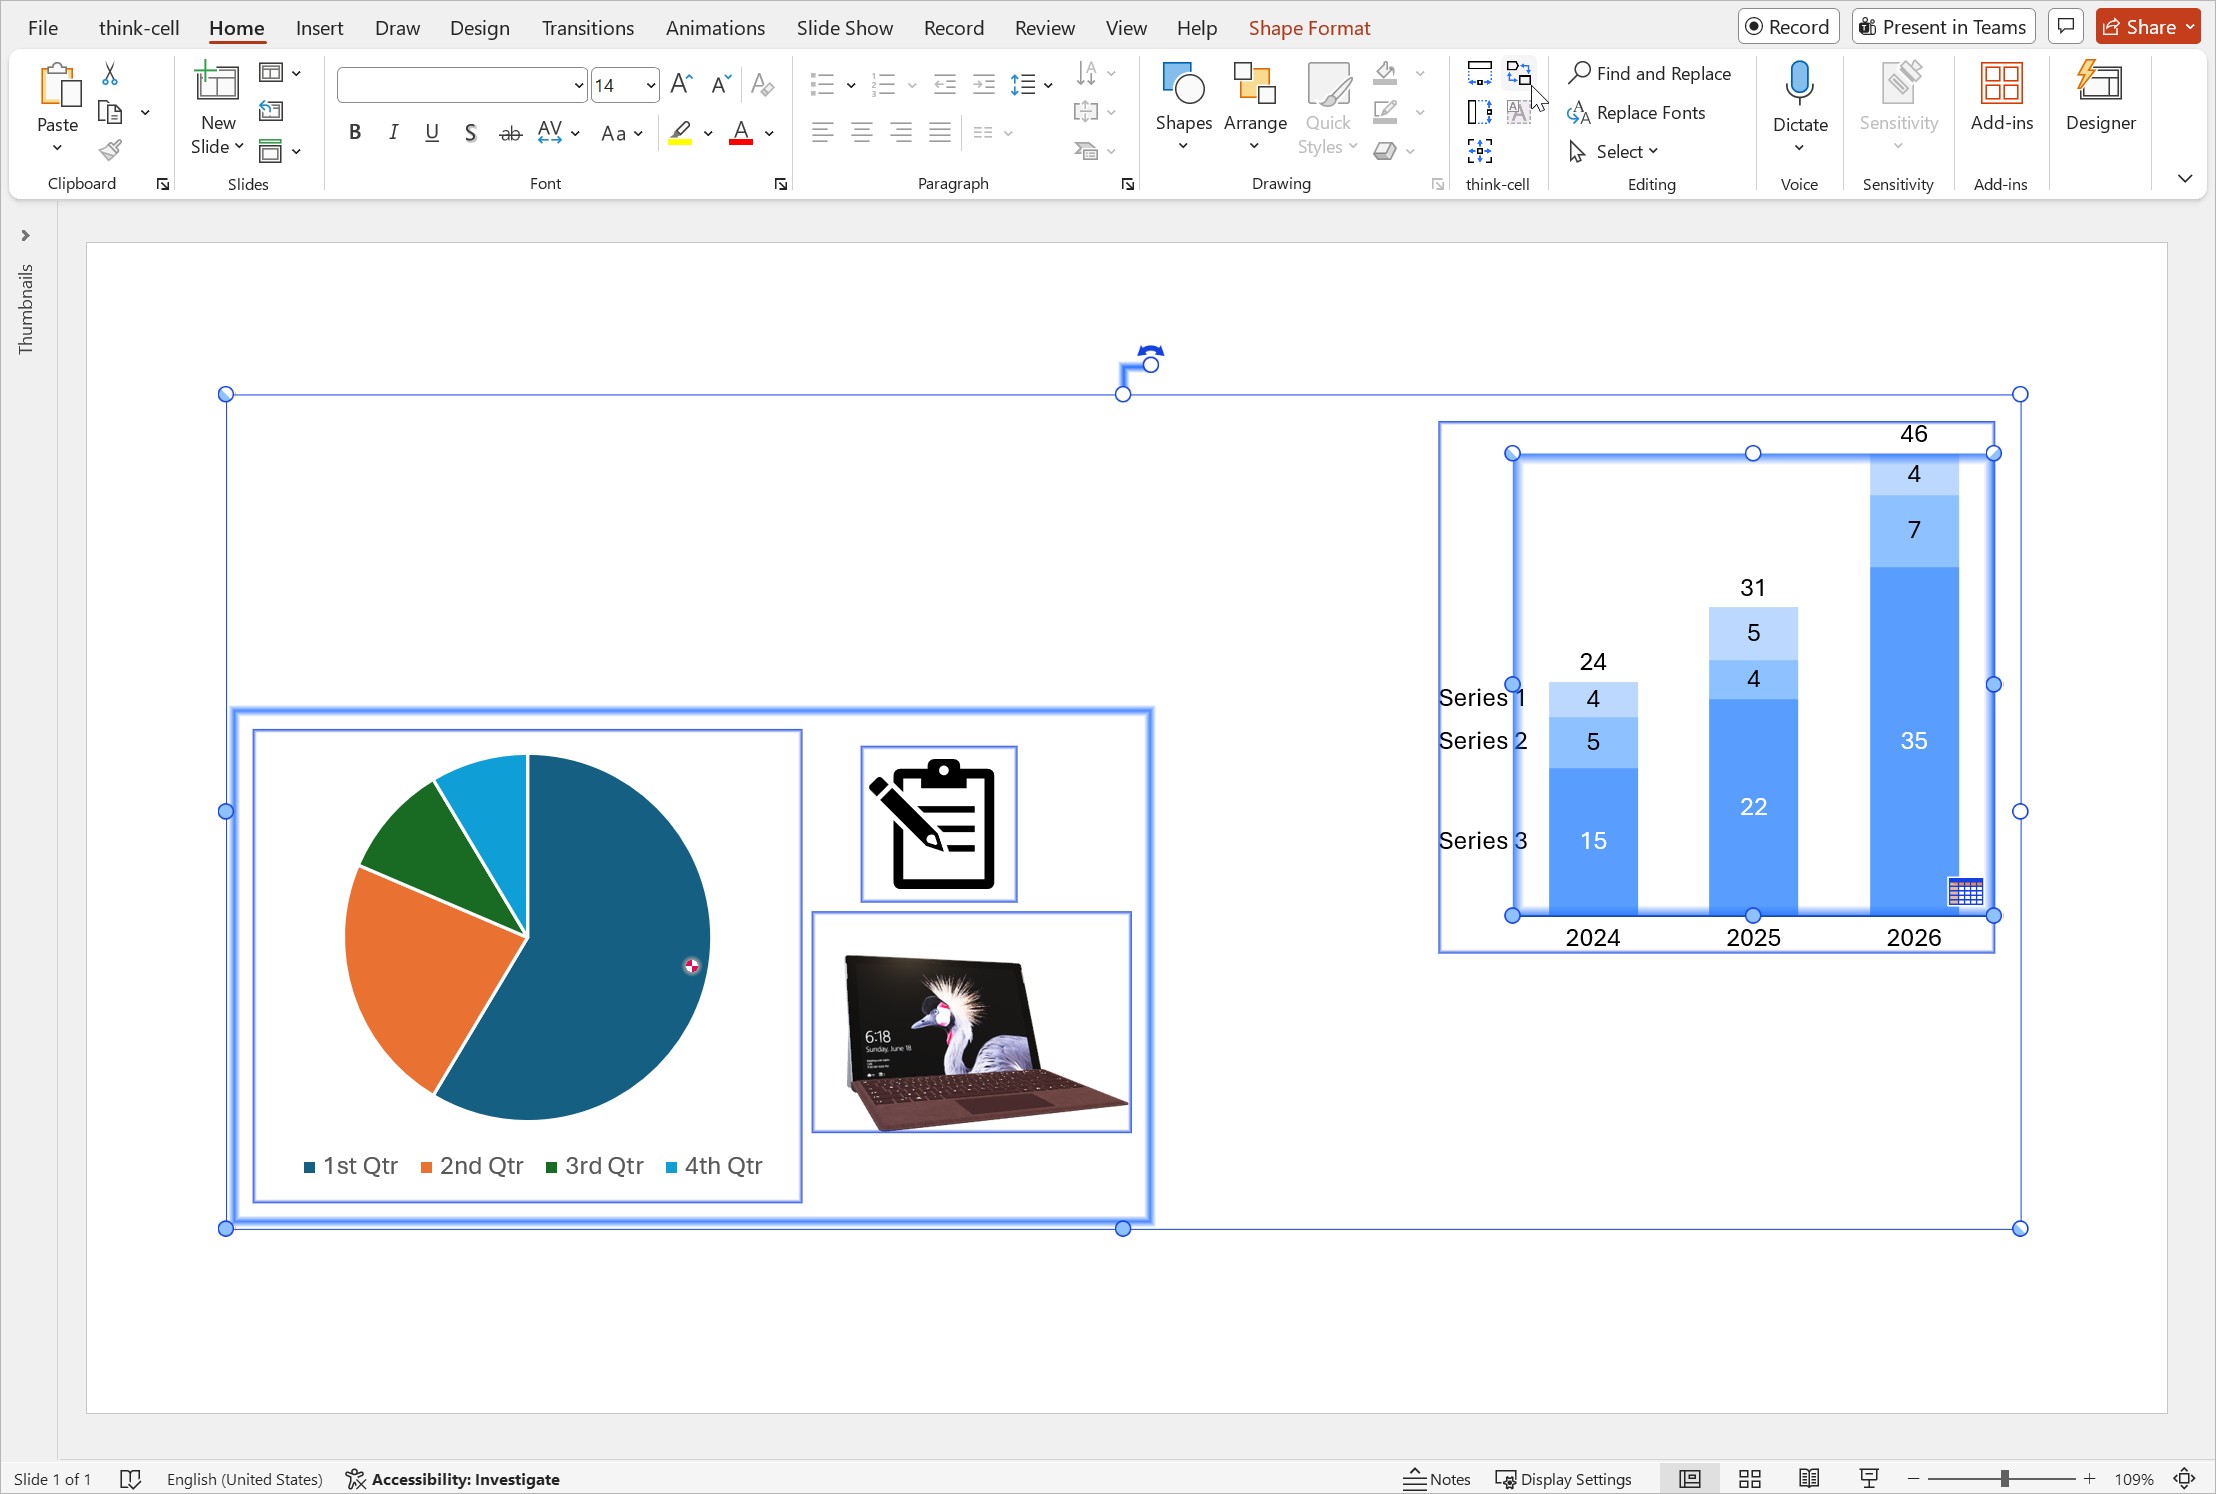Switch to the Shape Format tab
This screenshot has height=1494, width=2216.
tap(1309, 28)
